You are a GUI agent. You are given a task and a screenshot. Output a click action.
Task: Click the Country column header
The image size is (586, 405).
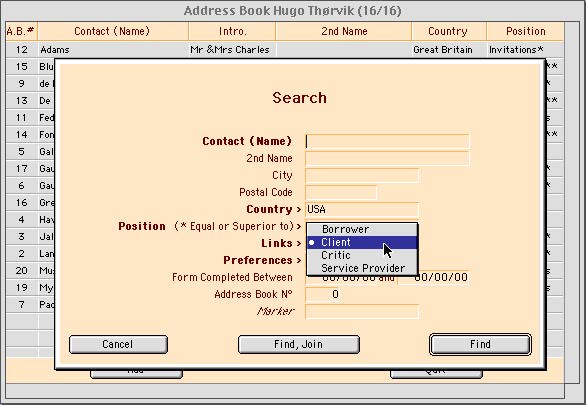448,31
